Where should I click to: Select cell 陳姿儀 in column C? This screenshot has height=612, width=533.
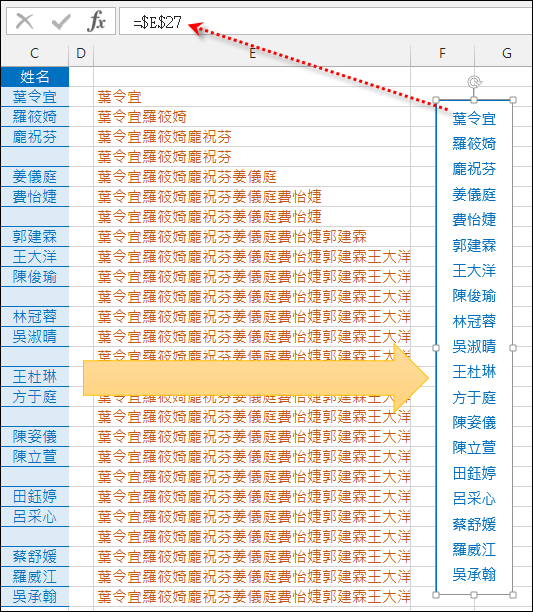[x=35, y=436]
